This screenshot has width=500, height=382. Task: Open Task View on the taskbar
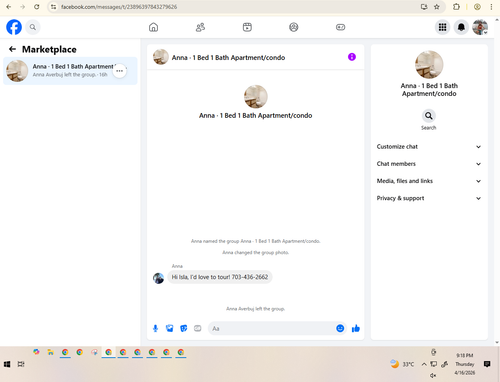(x=21, y=364)
